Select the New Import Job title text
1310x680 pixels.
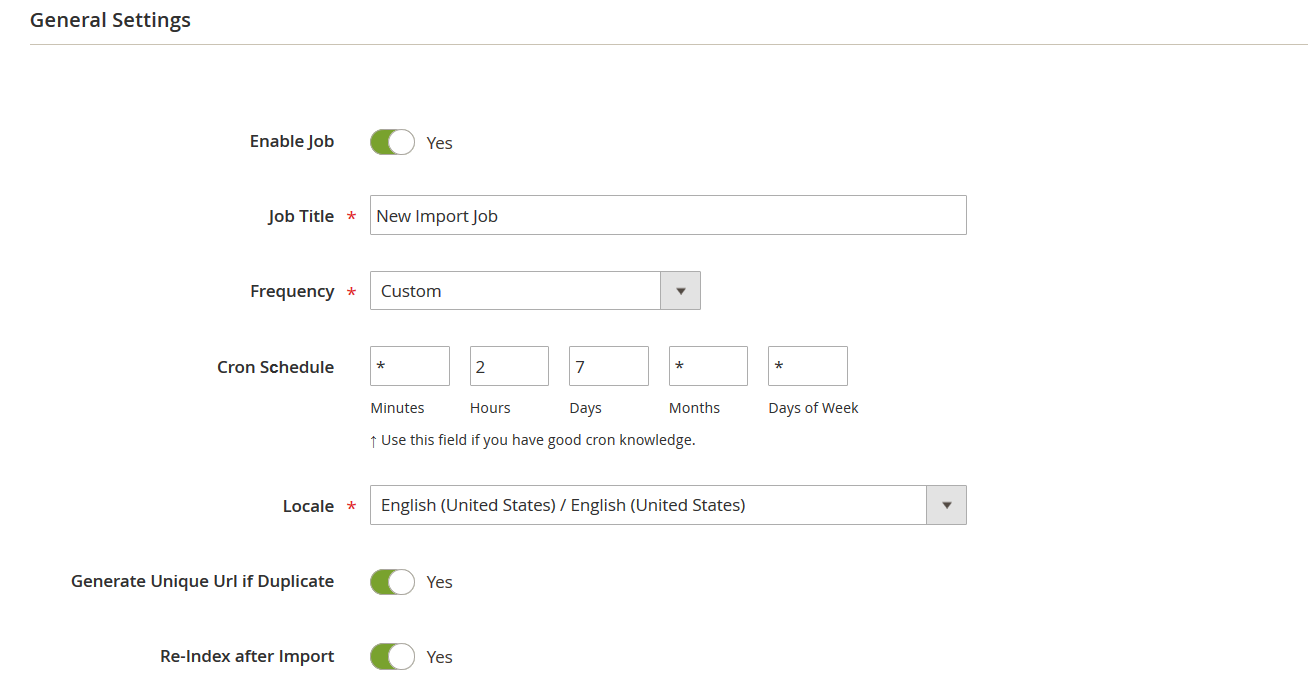437,215
